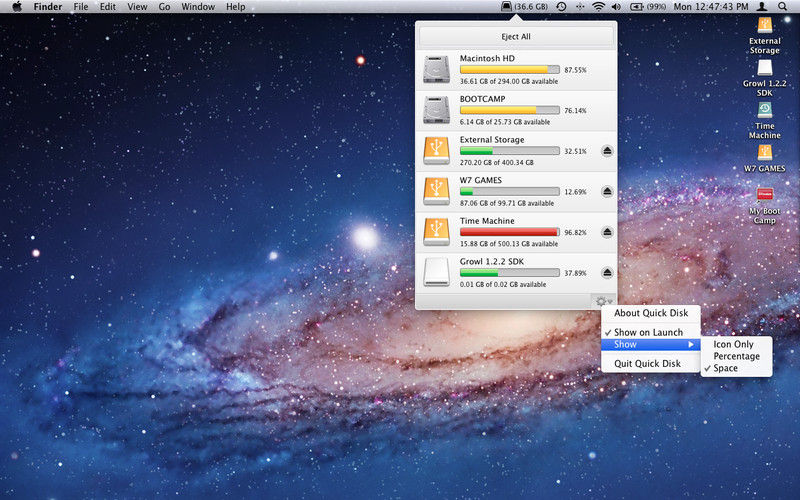
Task: Click the Bluetooth-like sync icon in menu bar
Action: click(x=580, y=7)
